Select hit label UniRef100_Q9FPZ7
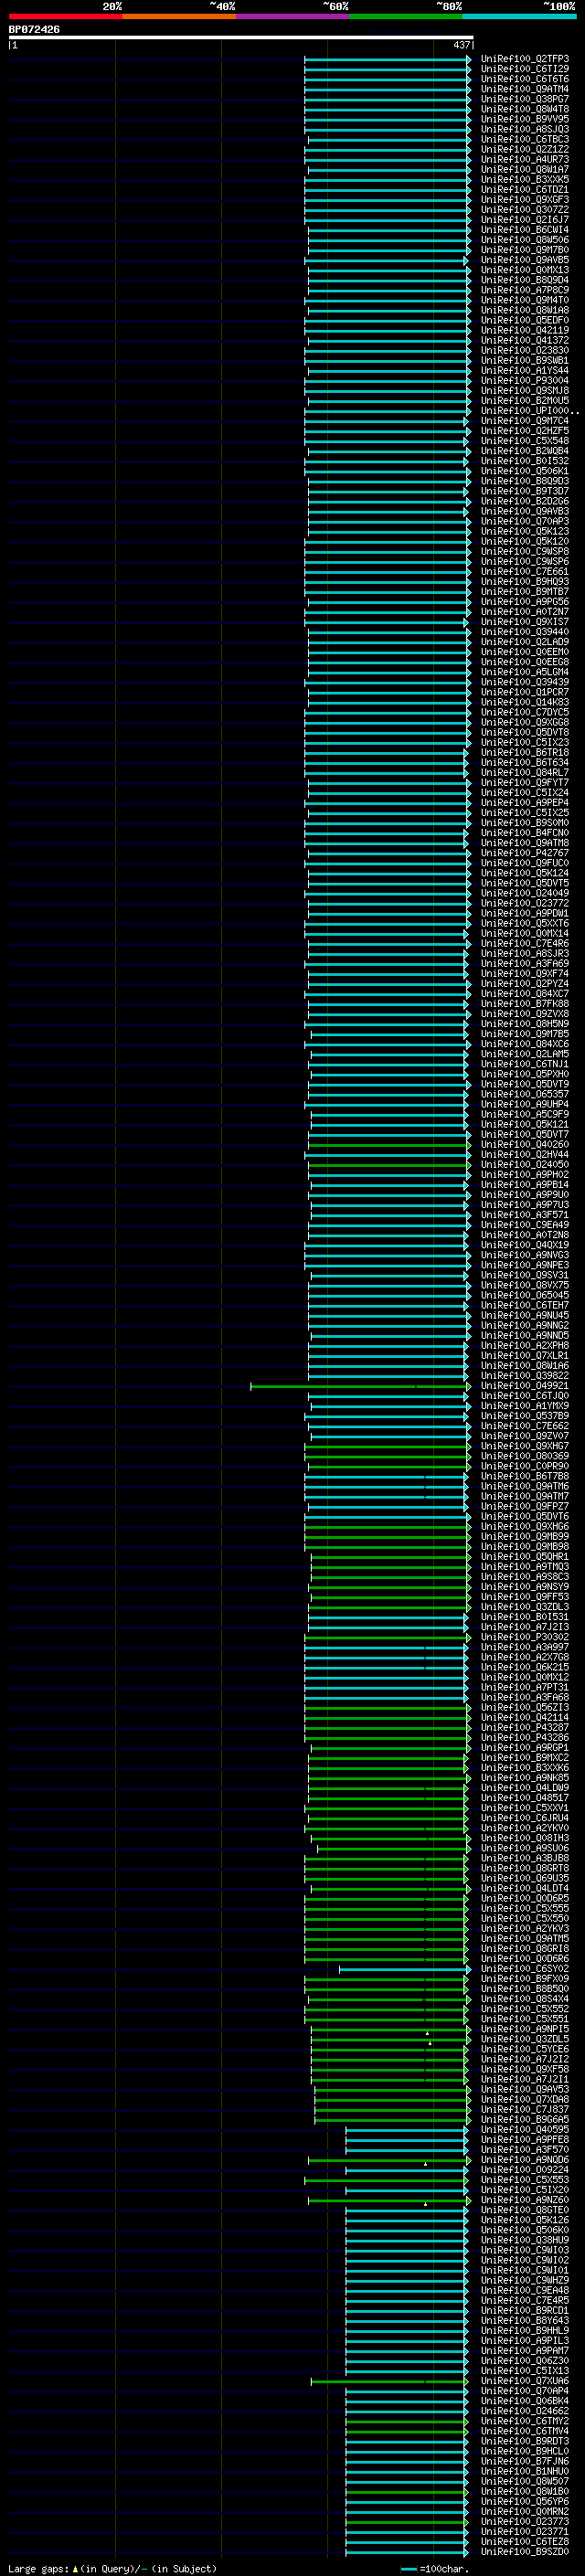Image resolution: width=585 pixels, height=2576 pixels. [524, 1506]
